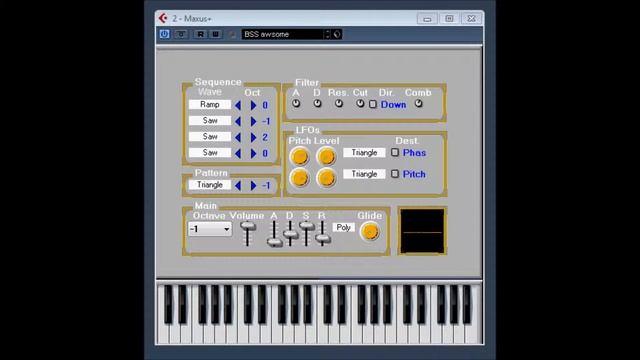
Task: Click the Filter D knob
Action: (317, 104)
